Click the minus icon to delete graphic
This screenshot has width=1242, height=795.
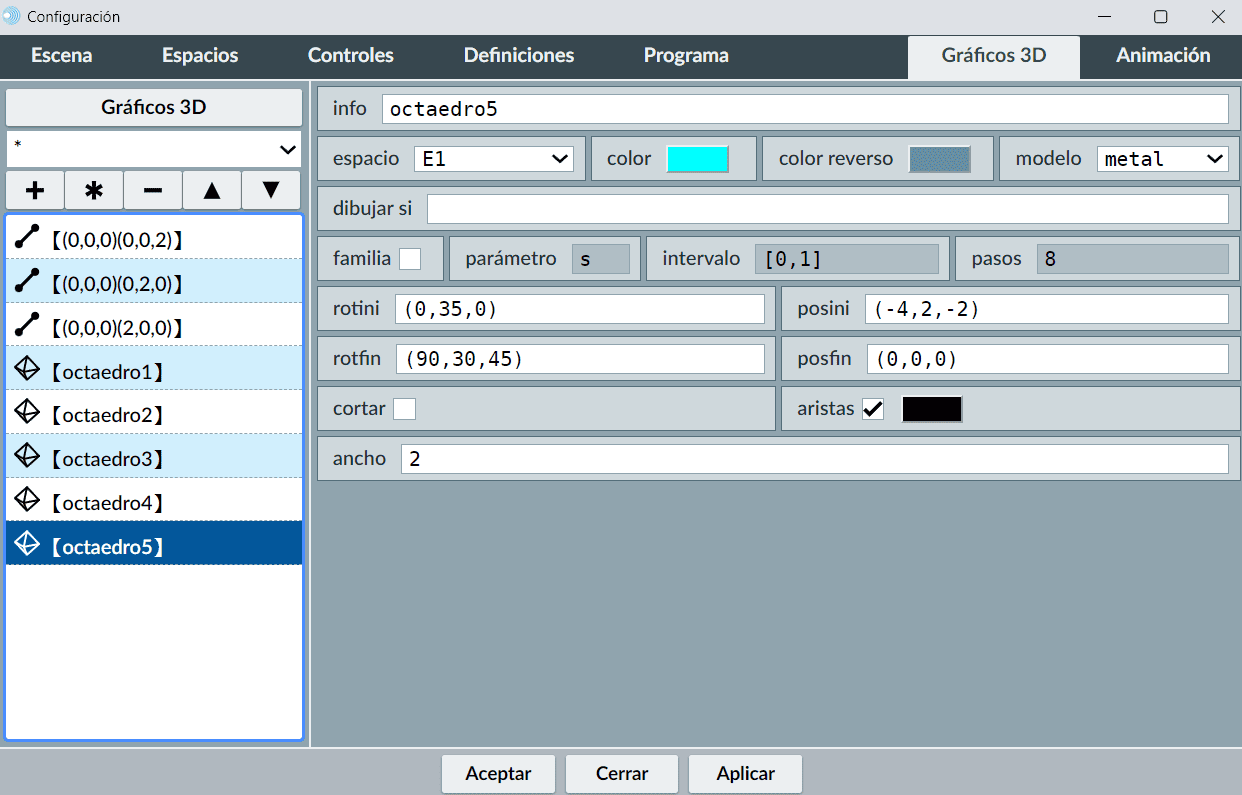pos(153,190)
